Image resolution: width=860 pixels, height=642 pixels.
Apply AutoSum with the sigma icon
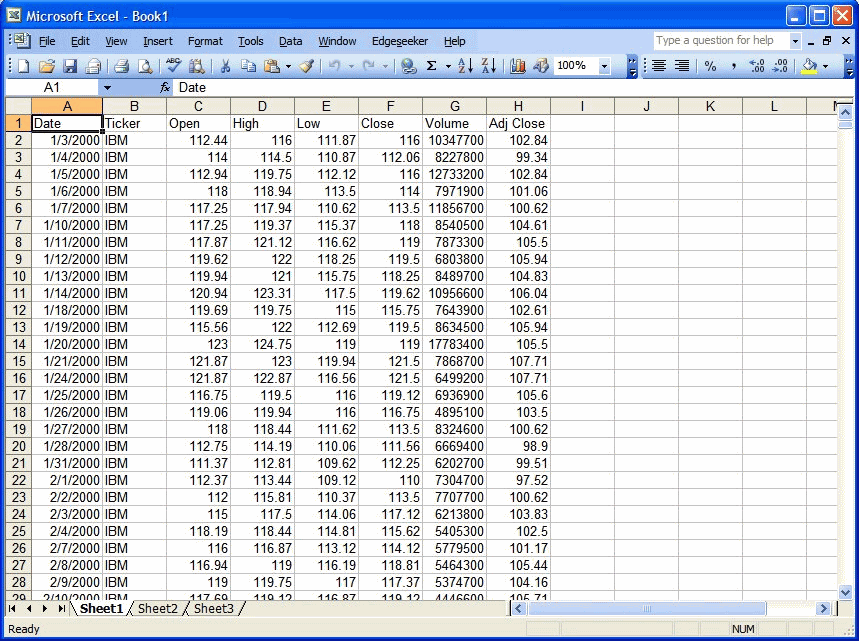[432, 66]
